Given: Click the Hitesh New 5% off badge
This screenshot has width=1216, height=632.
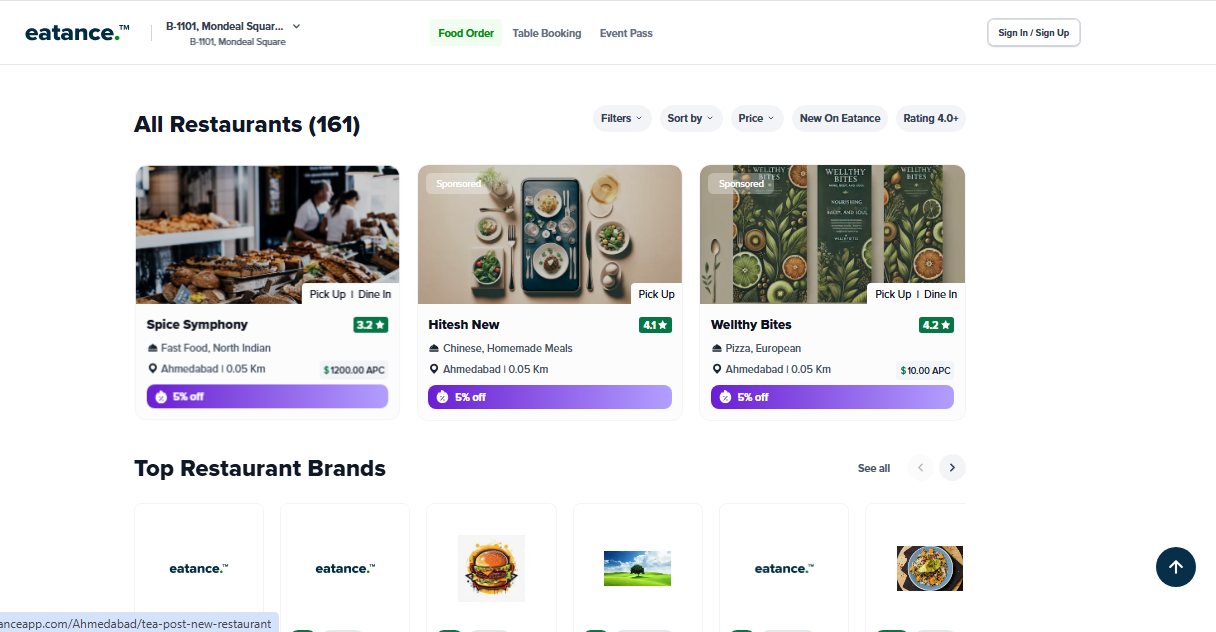Looking at the screenshot, I should point(550,397).
